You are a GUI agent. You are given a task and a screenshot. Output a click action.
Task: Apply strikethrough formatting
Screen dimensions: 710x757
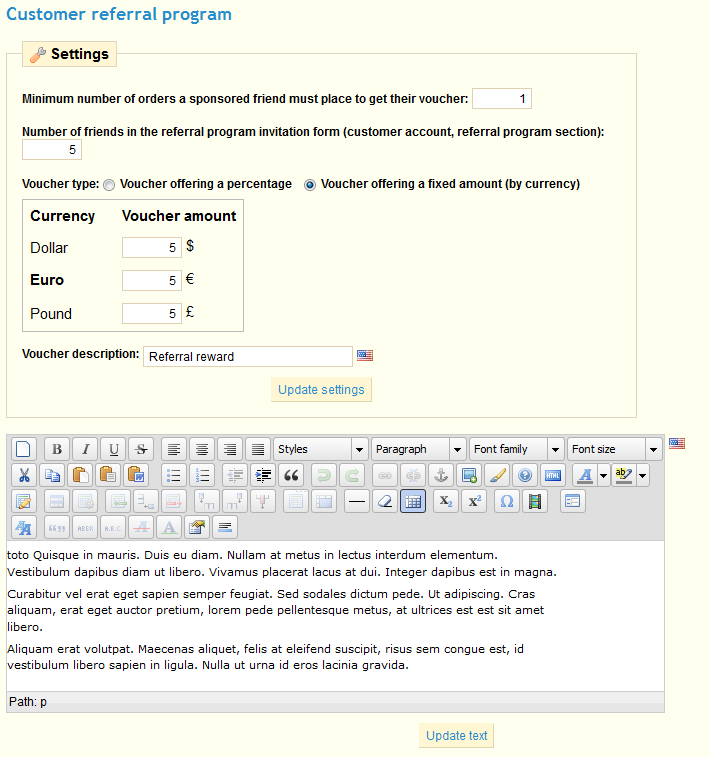141,449
